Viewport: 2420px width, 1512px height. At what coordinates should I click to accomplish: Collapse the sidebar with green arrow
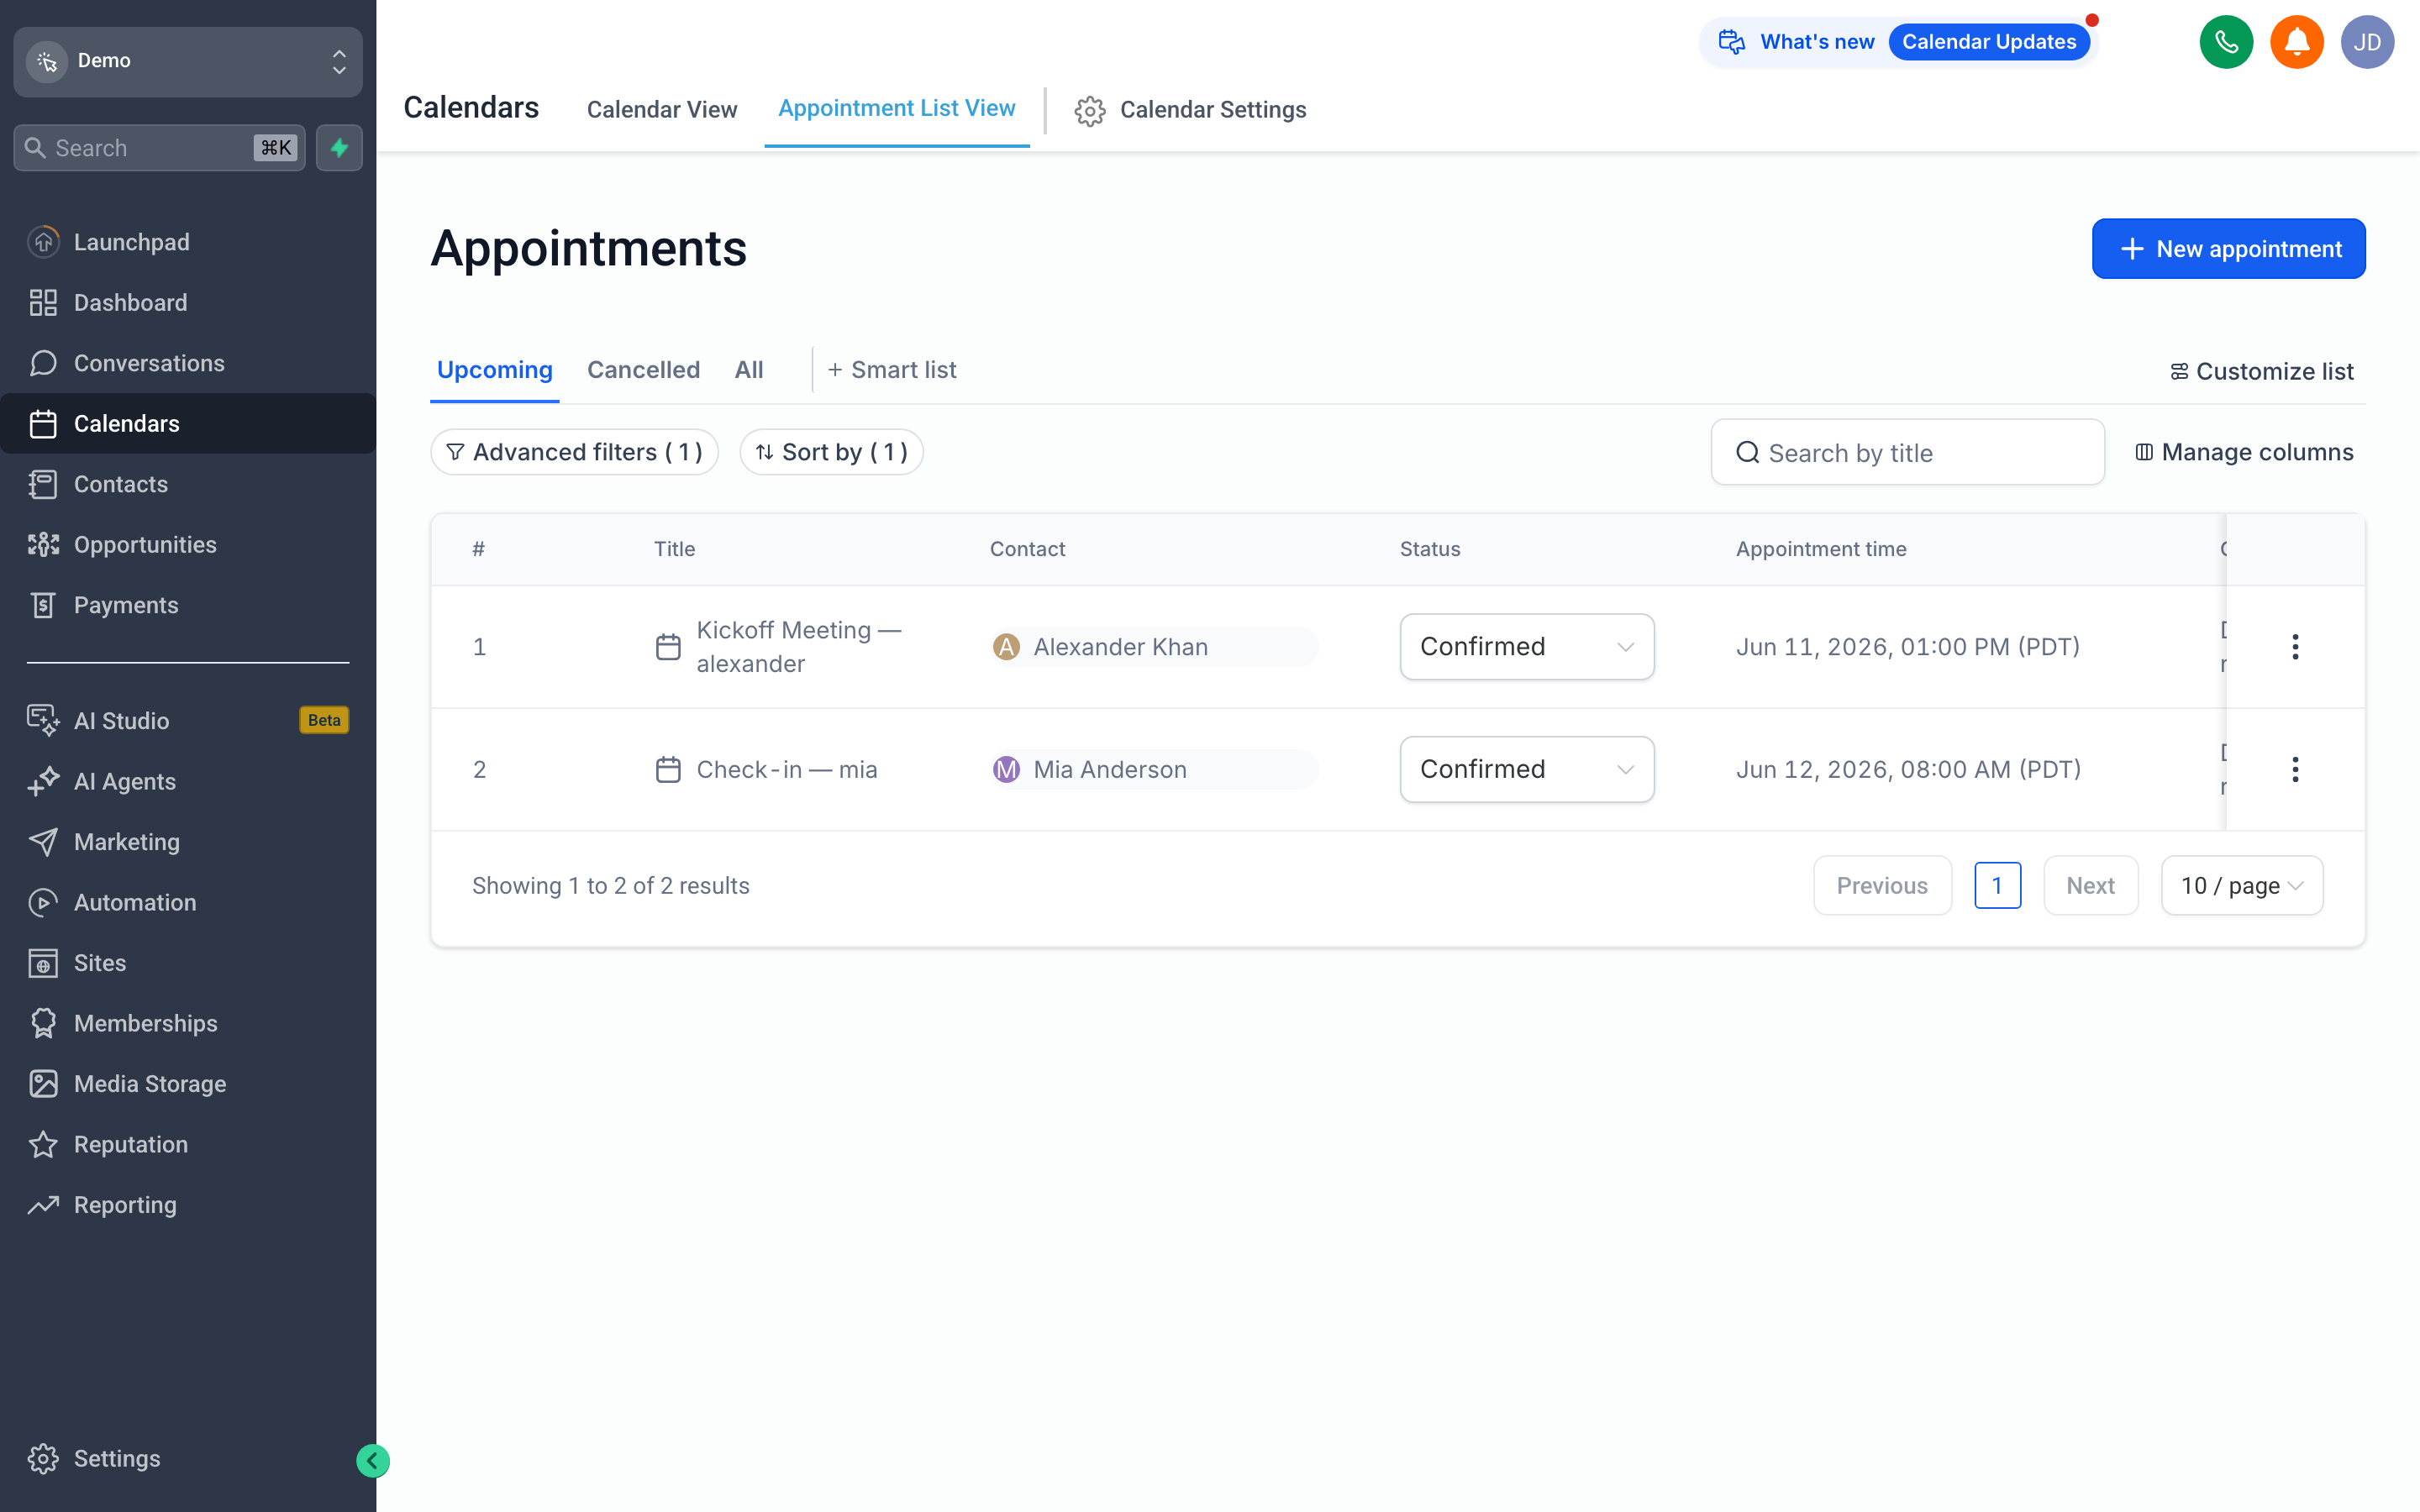tap(372, 1461)
